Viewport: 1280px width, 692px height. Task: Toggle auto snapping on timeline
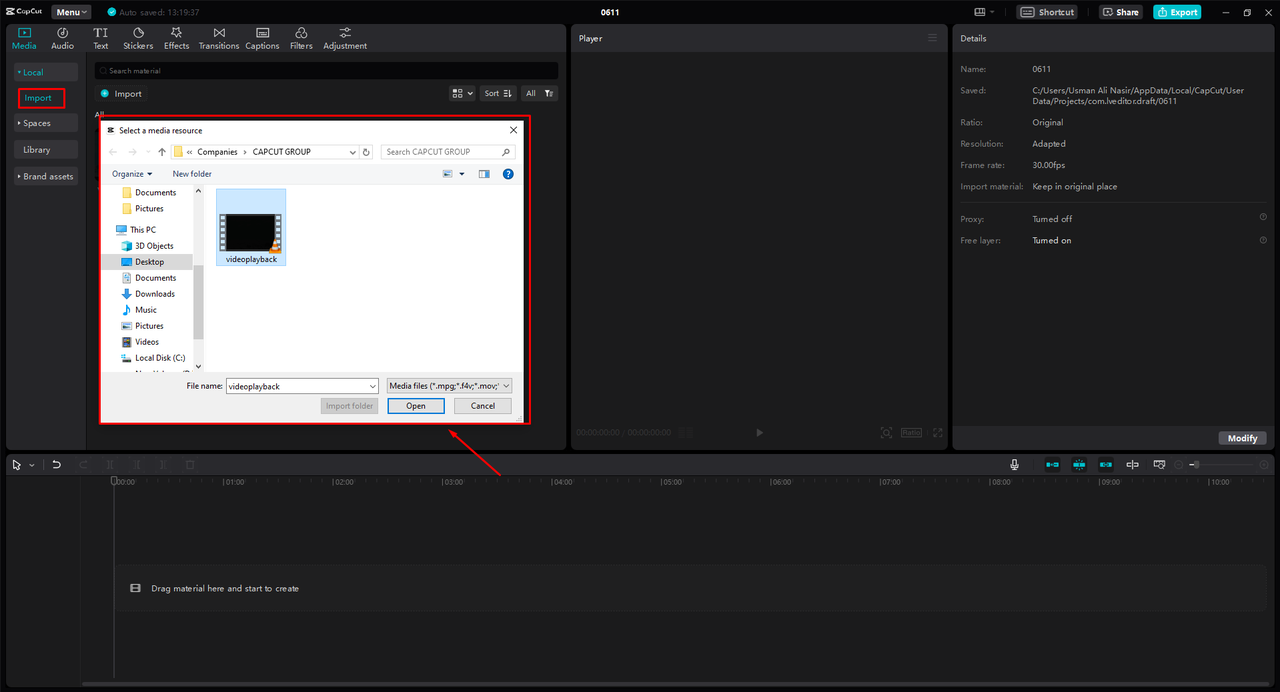(x=1080, y=465)
